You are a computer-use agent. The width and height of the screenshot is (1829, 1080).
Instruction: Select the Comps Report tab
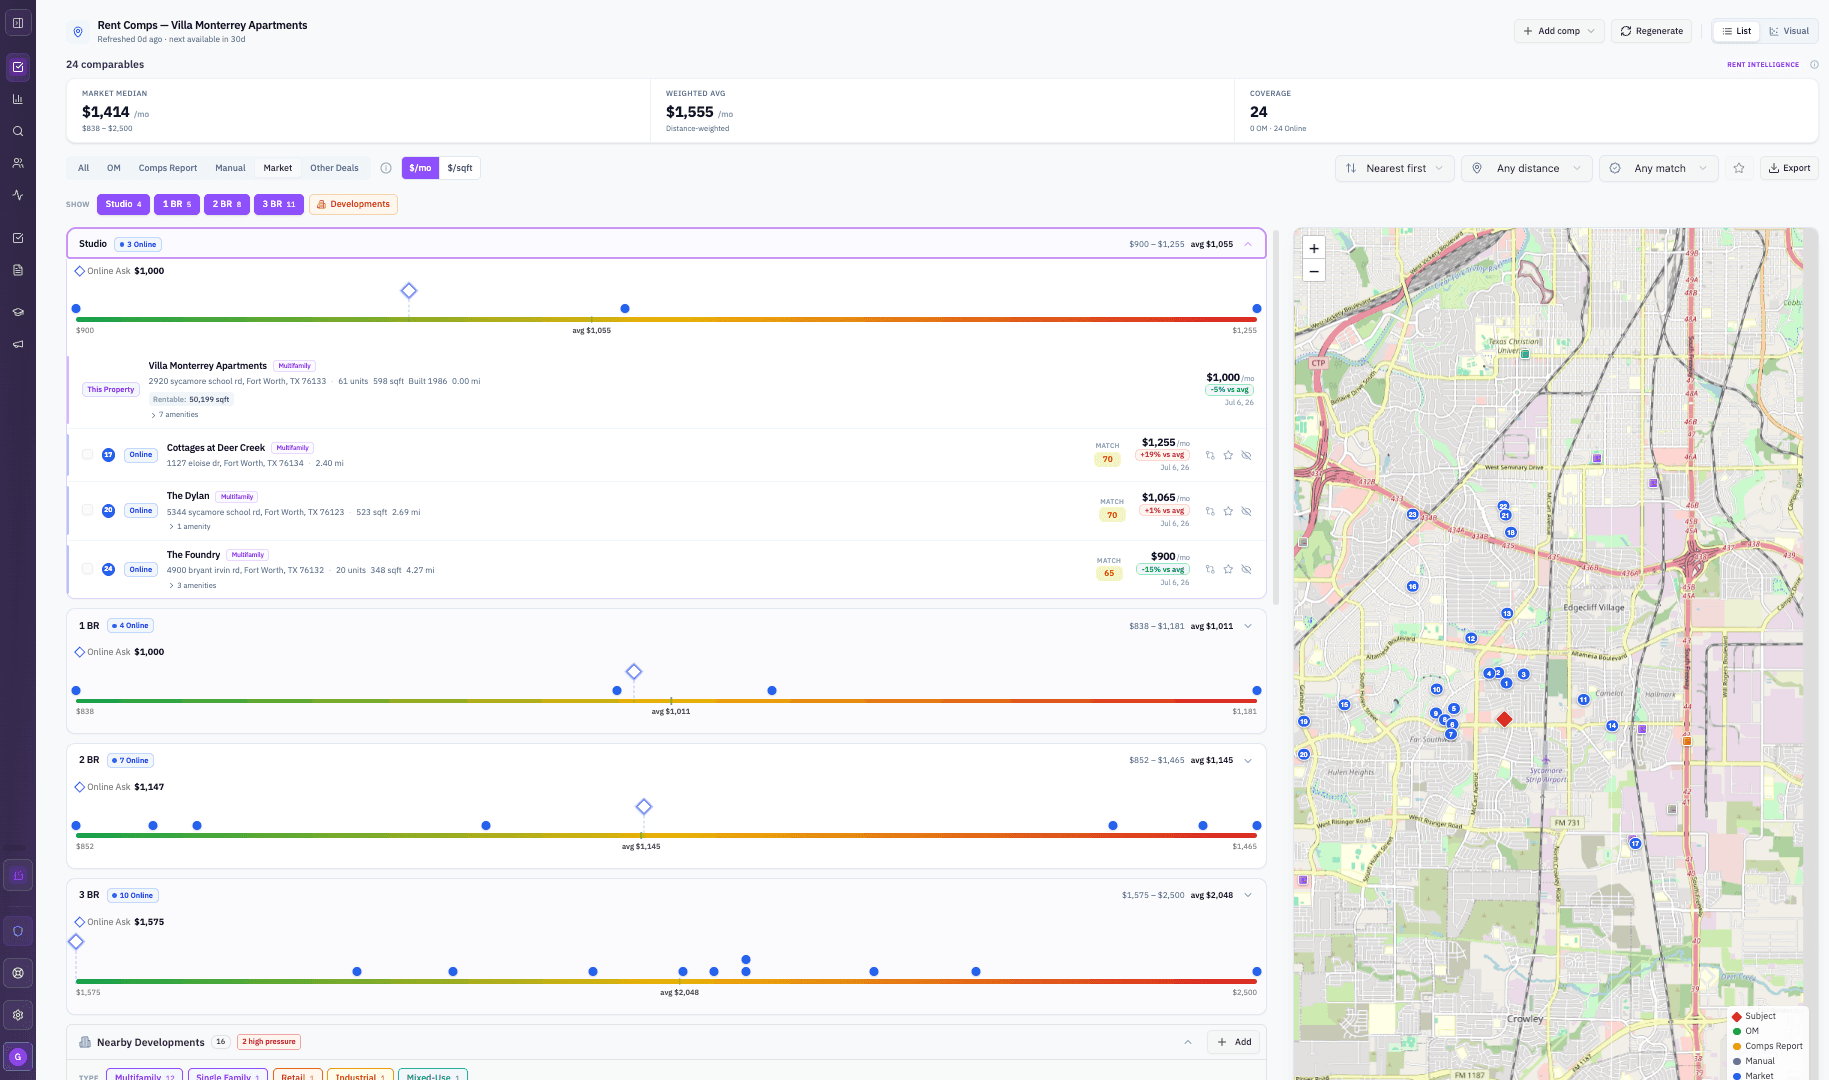point(168,168)
